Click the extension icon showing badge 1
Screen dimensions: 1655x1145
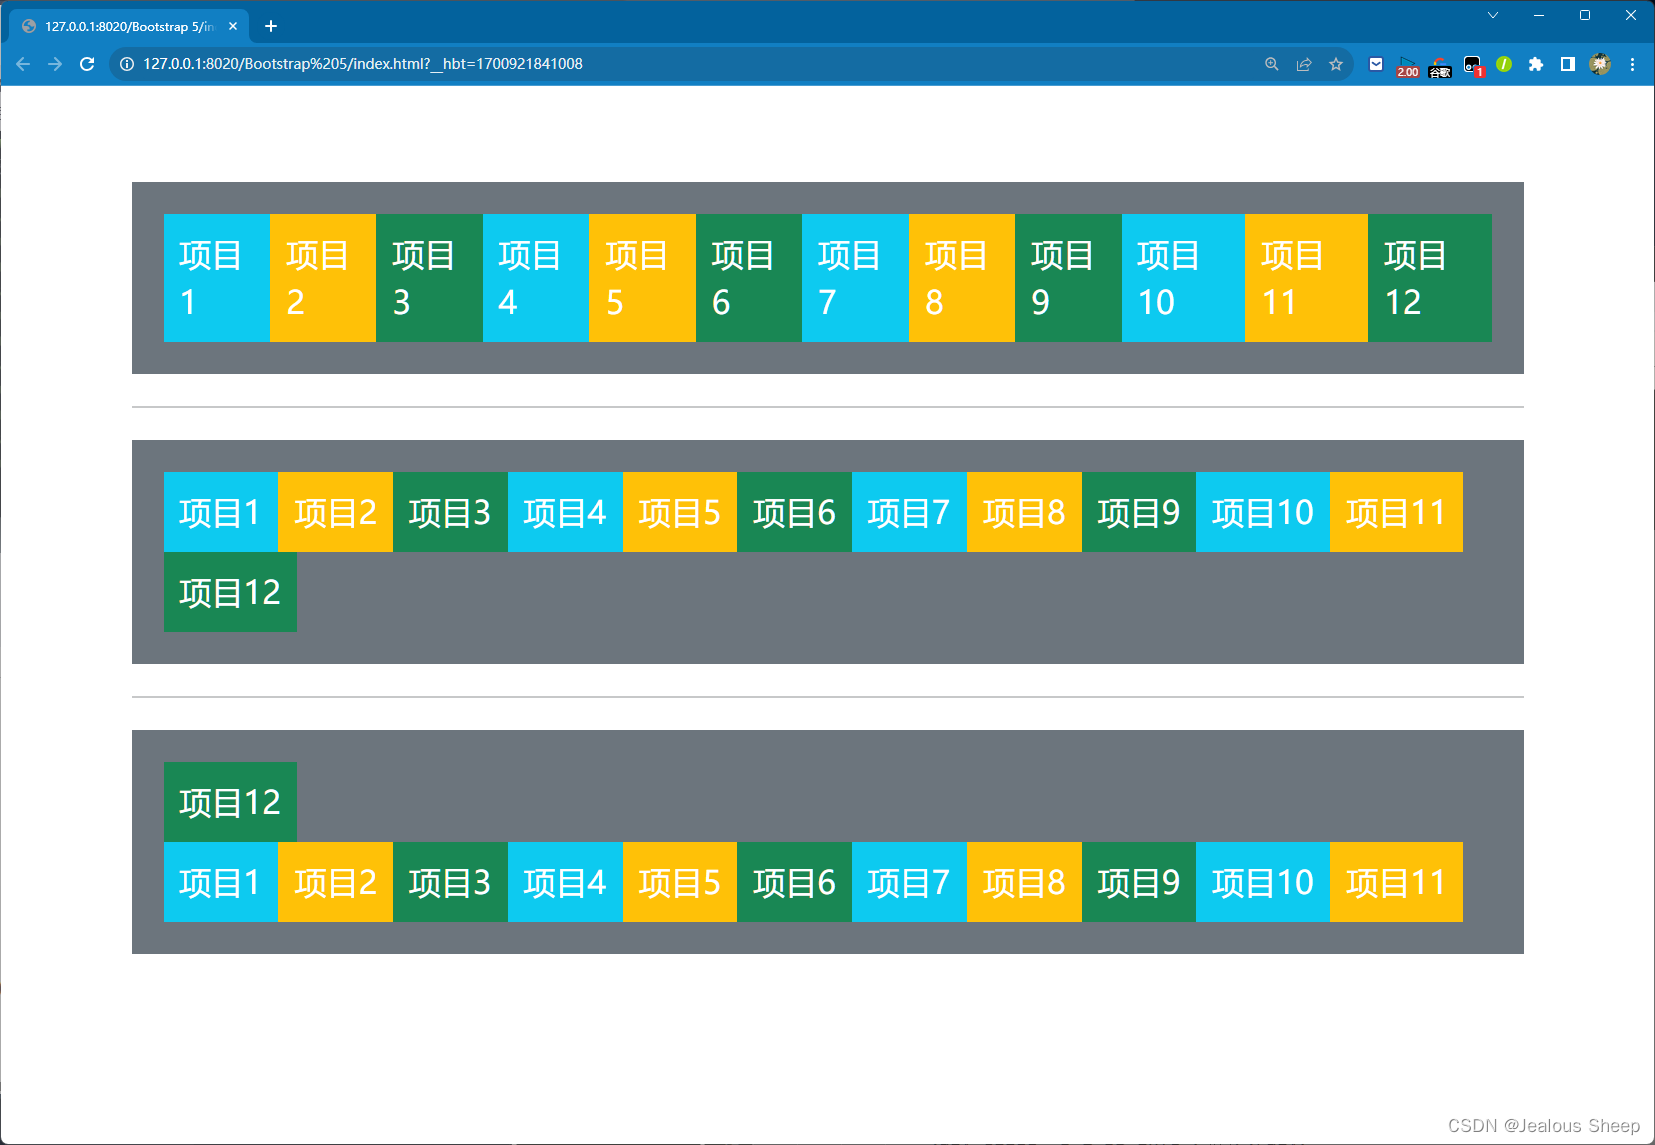point(1473,64)
